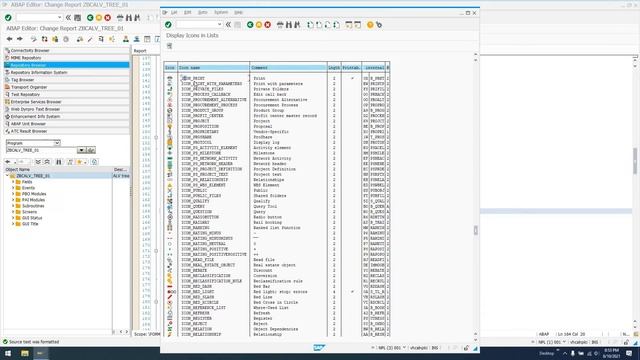Select the GUI Status folder in object tree
The height and width of the screenshot is (360, 640).
coord(32,218)
